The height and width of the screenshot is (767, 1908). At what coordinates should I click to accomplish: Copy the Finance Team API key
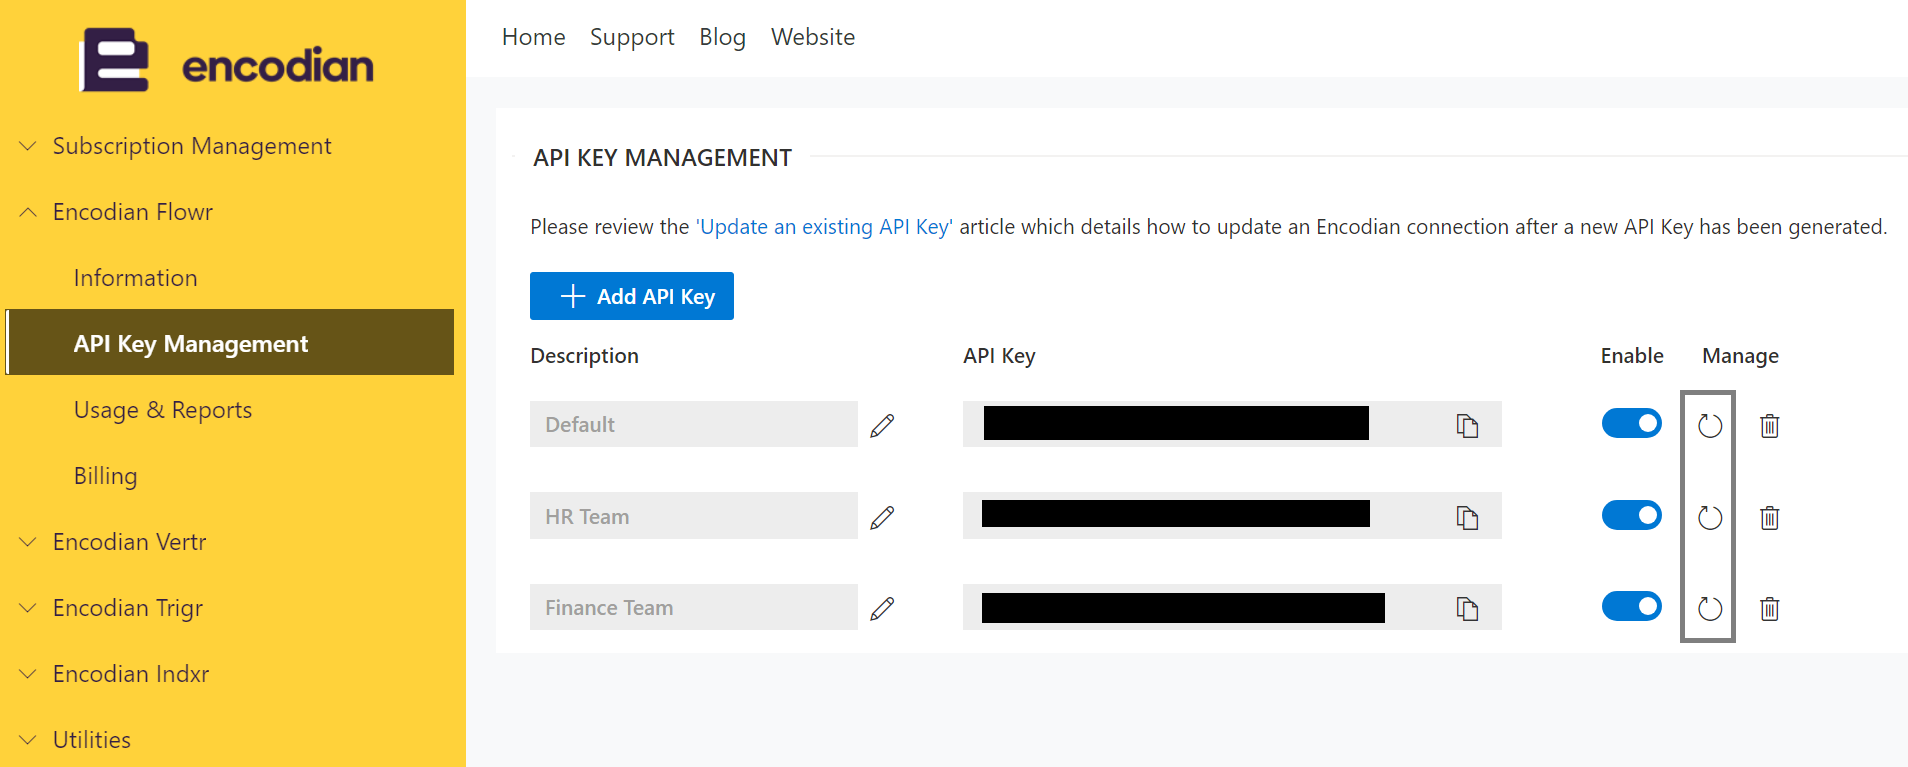[1467, 609]
